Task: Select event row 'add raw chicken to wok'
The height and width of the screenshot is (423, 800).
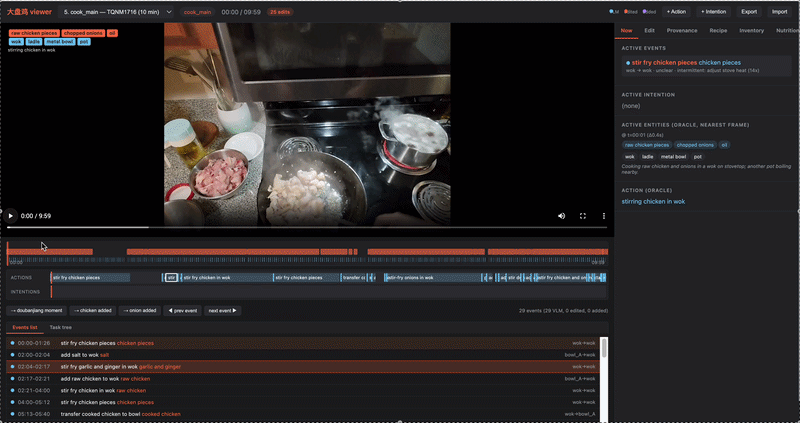Action: pos(303,379)
